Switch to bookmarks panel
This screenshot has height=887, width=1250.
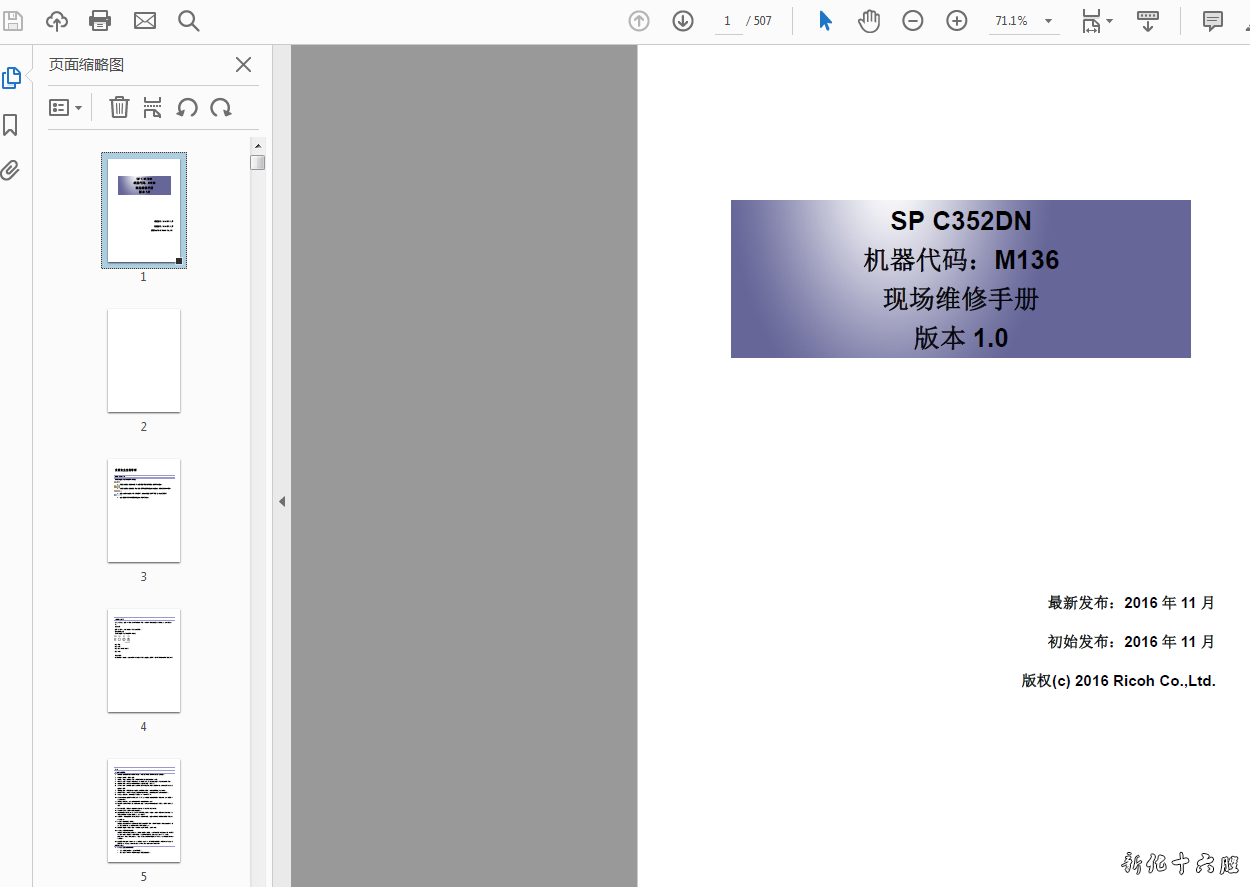pos(11,125)
